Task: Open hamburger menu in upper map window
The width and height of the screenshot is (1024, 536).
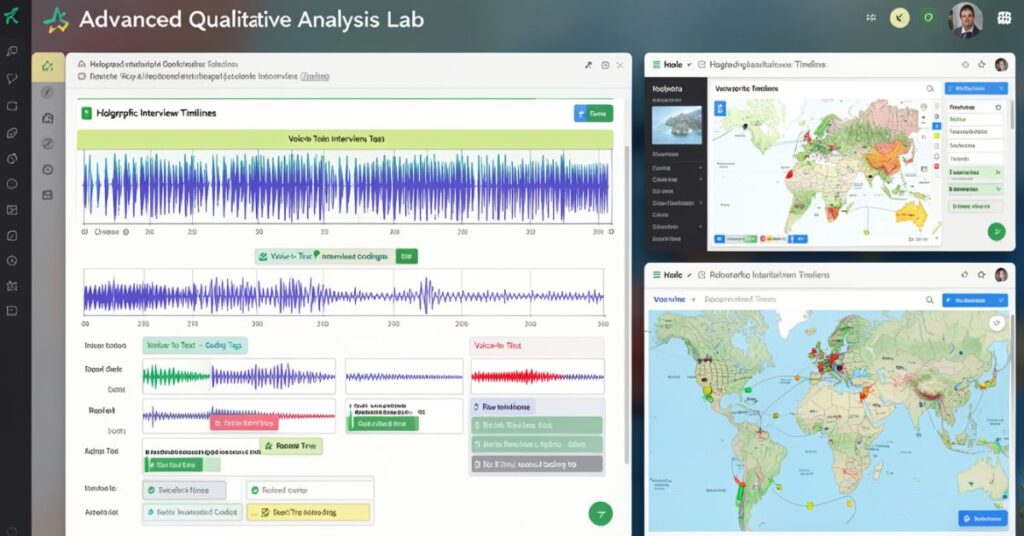Action: (656, 65)
